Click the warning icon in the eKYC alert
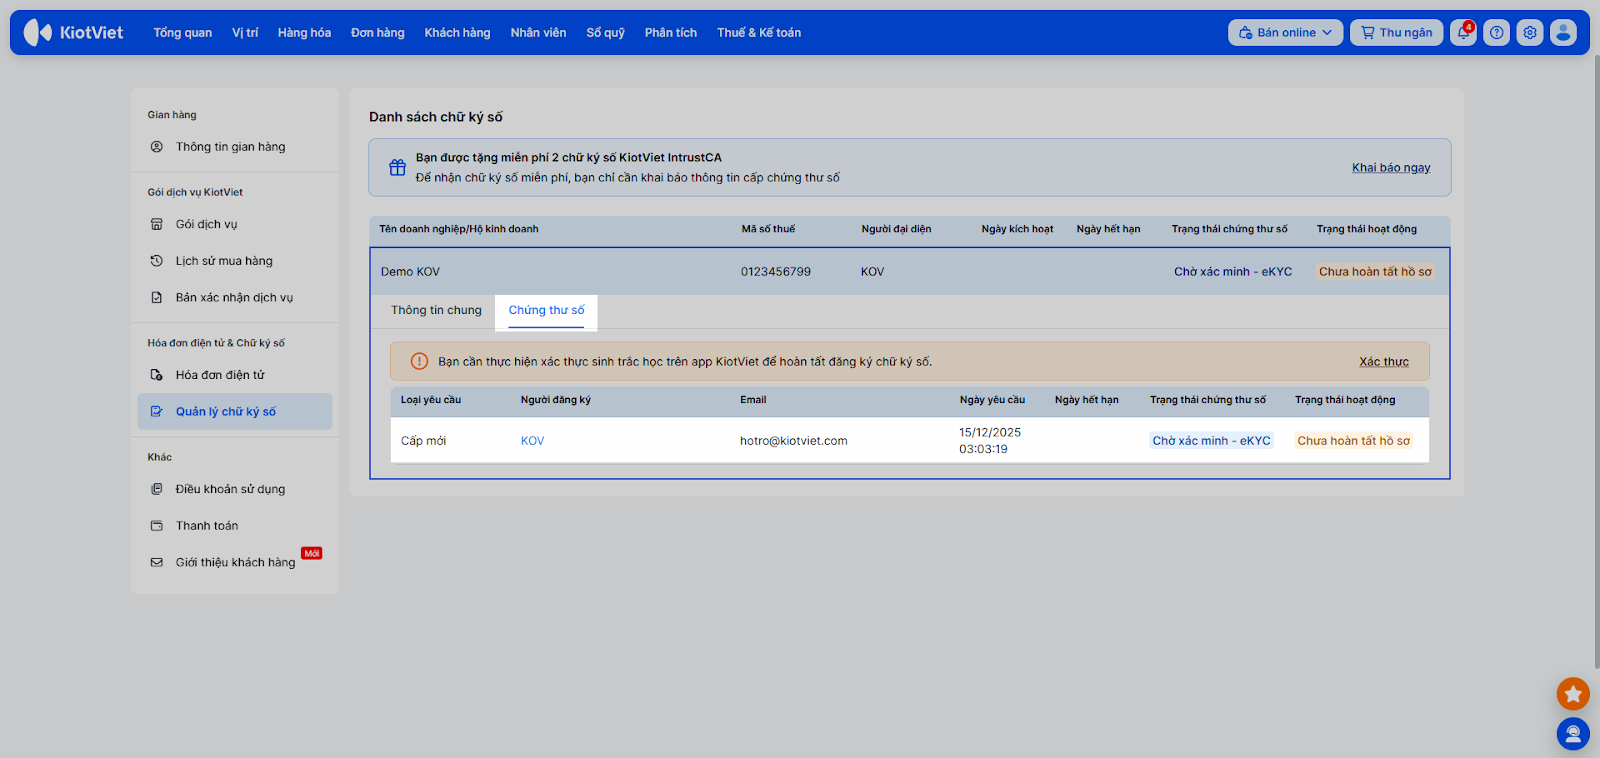Image resolution: width=1600 pixels, height=758 pixels. pos(420,361)
